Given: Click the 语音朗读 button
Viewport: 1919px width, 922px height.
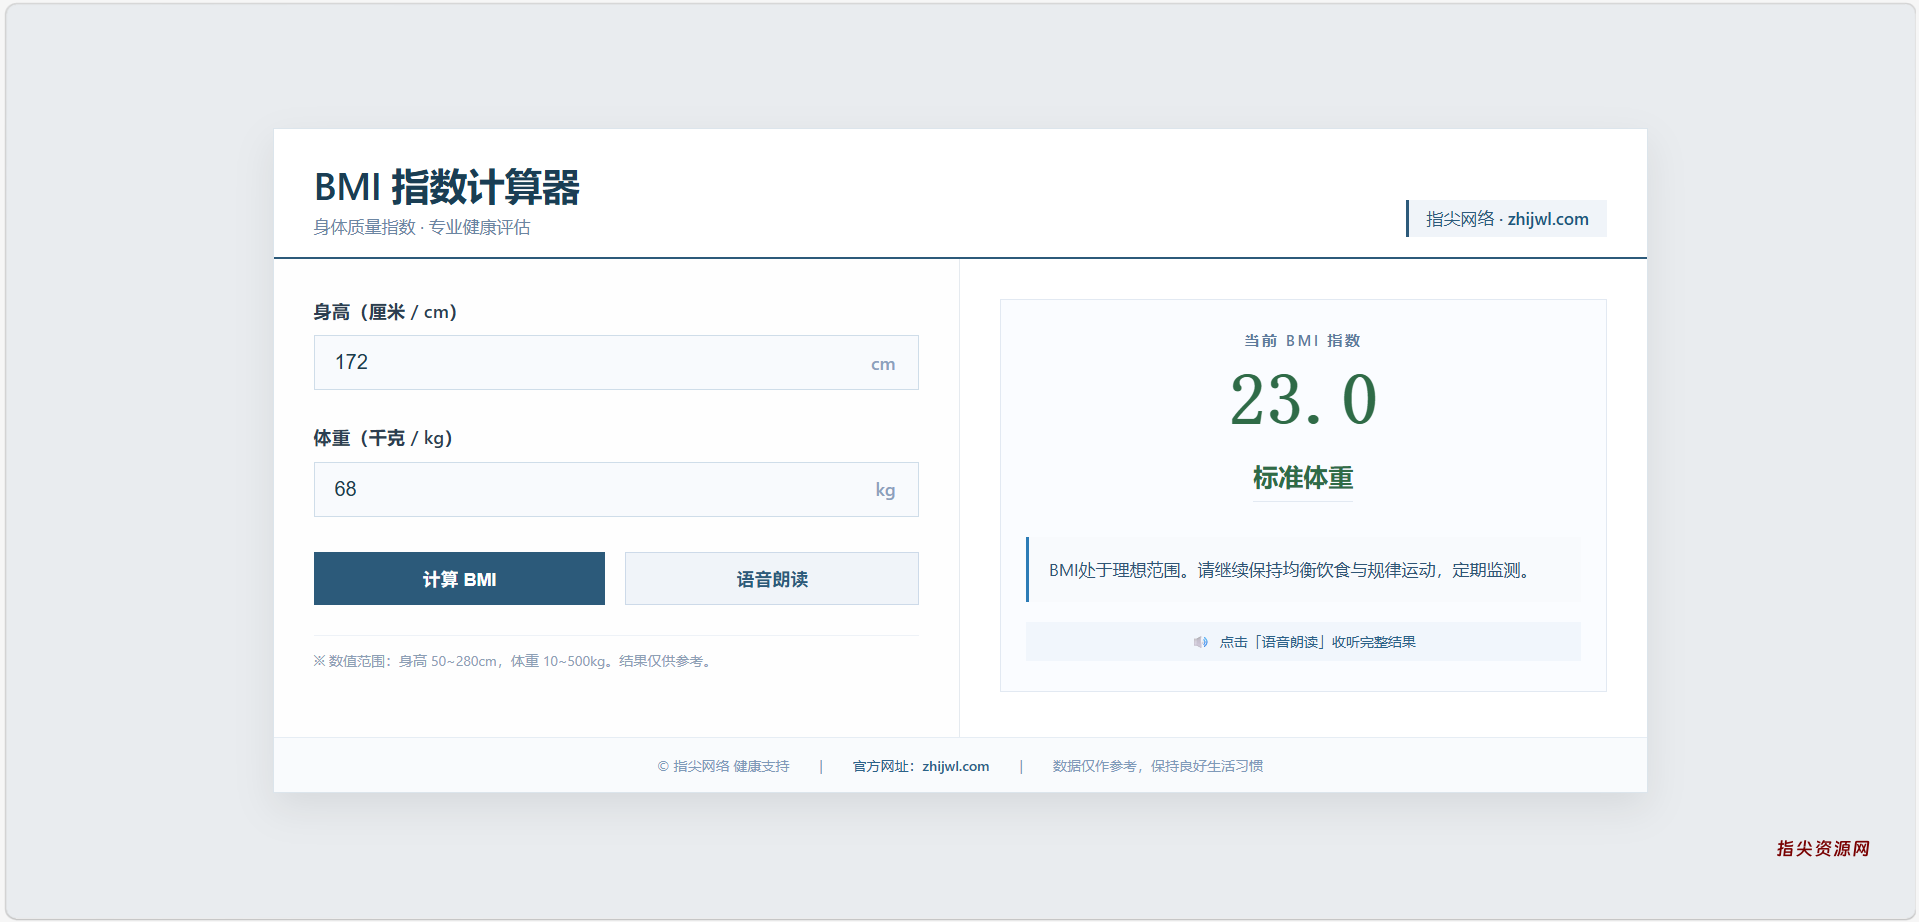Looking at the screenshot, I should pyautogui.click(x=772, y=579).
